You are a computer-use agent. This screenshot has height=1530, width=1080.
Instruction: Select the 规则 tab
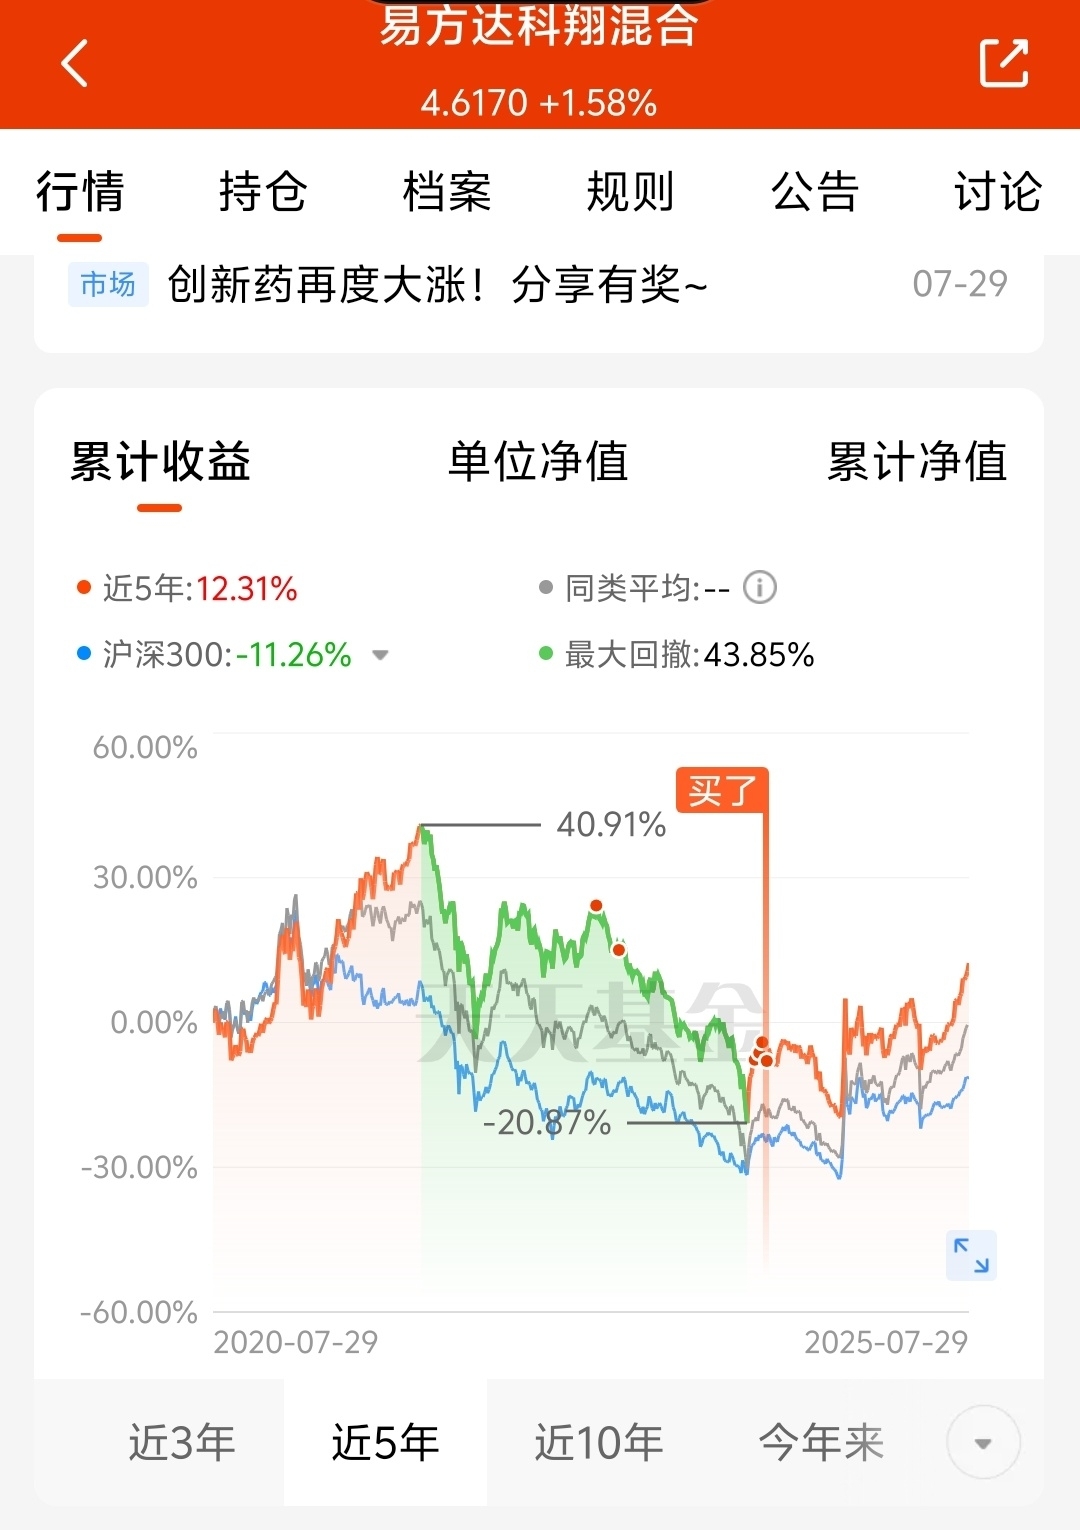630,192
